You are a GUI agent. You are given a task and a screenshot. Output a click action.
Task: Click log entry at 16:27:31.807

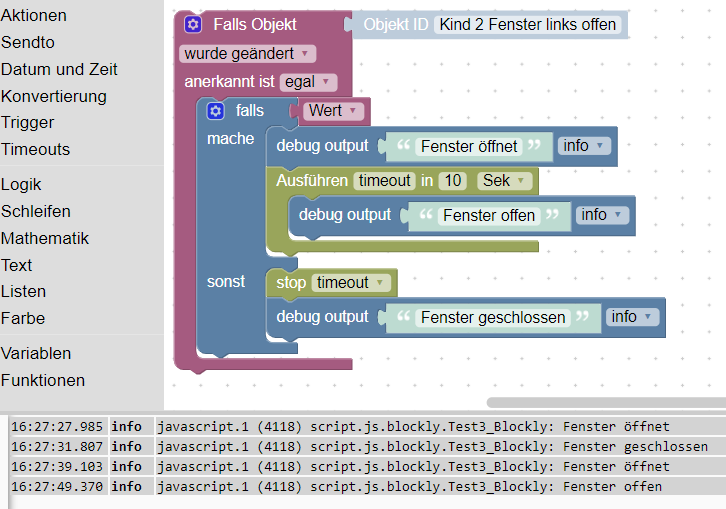click(363, 446)
